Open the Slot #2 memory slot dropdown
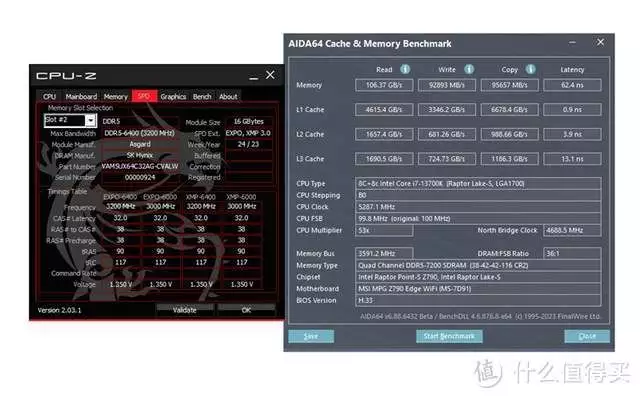640x398 pixels. [x=91, y=120]
